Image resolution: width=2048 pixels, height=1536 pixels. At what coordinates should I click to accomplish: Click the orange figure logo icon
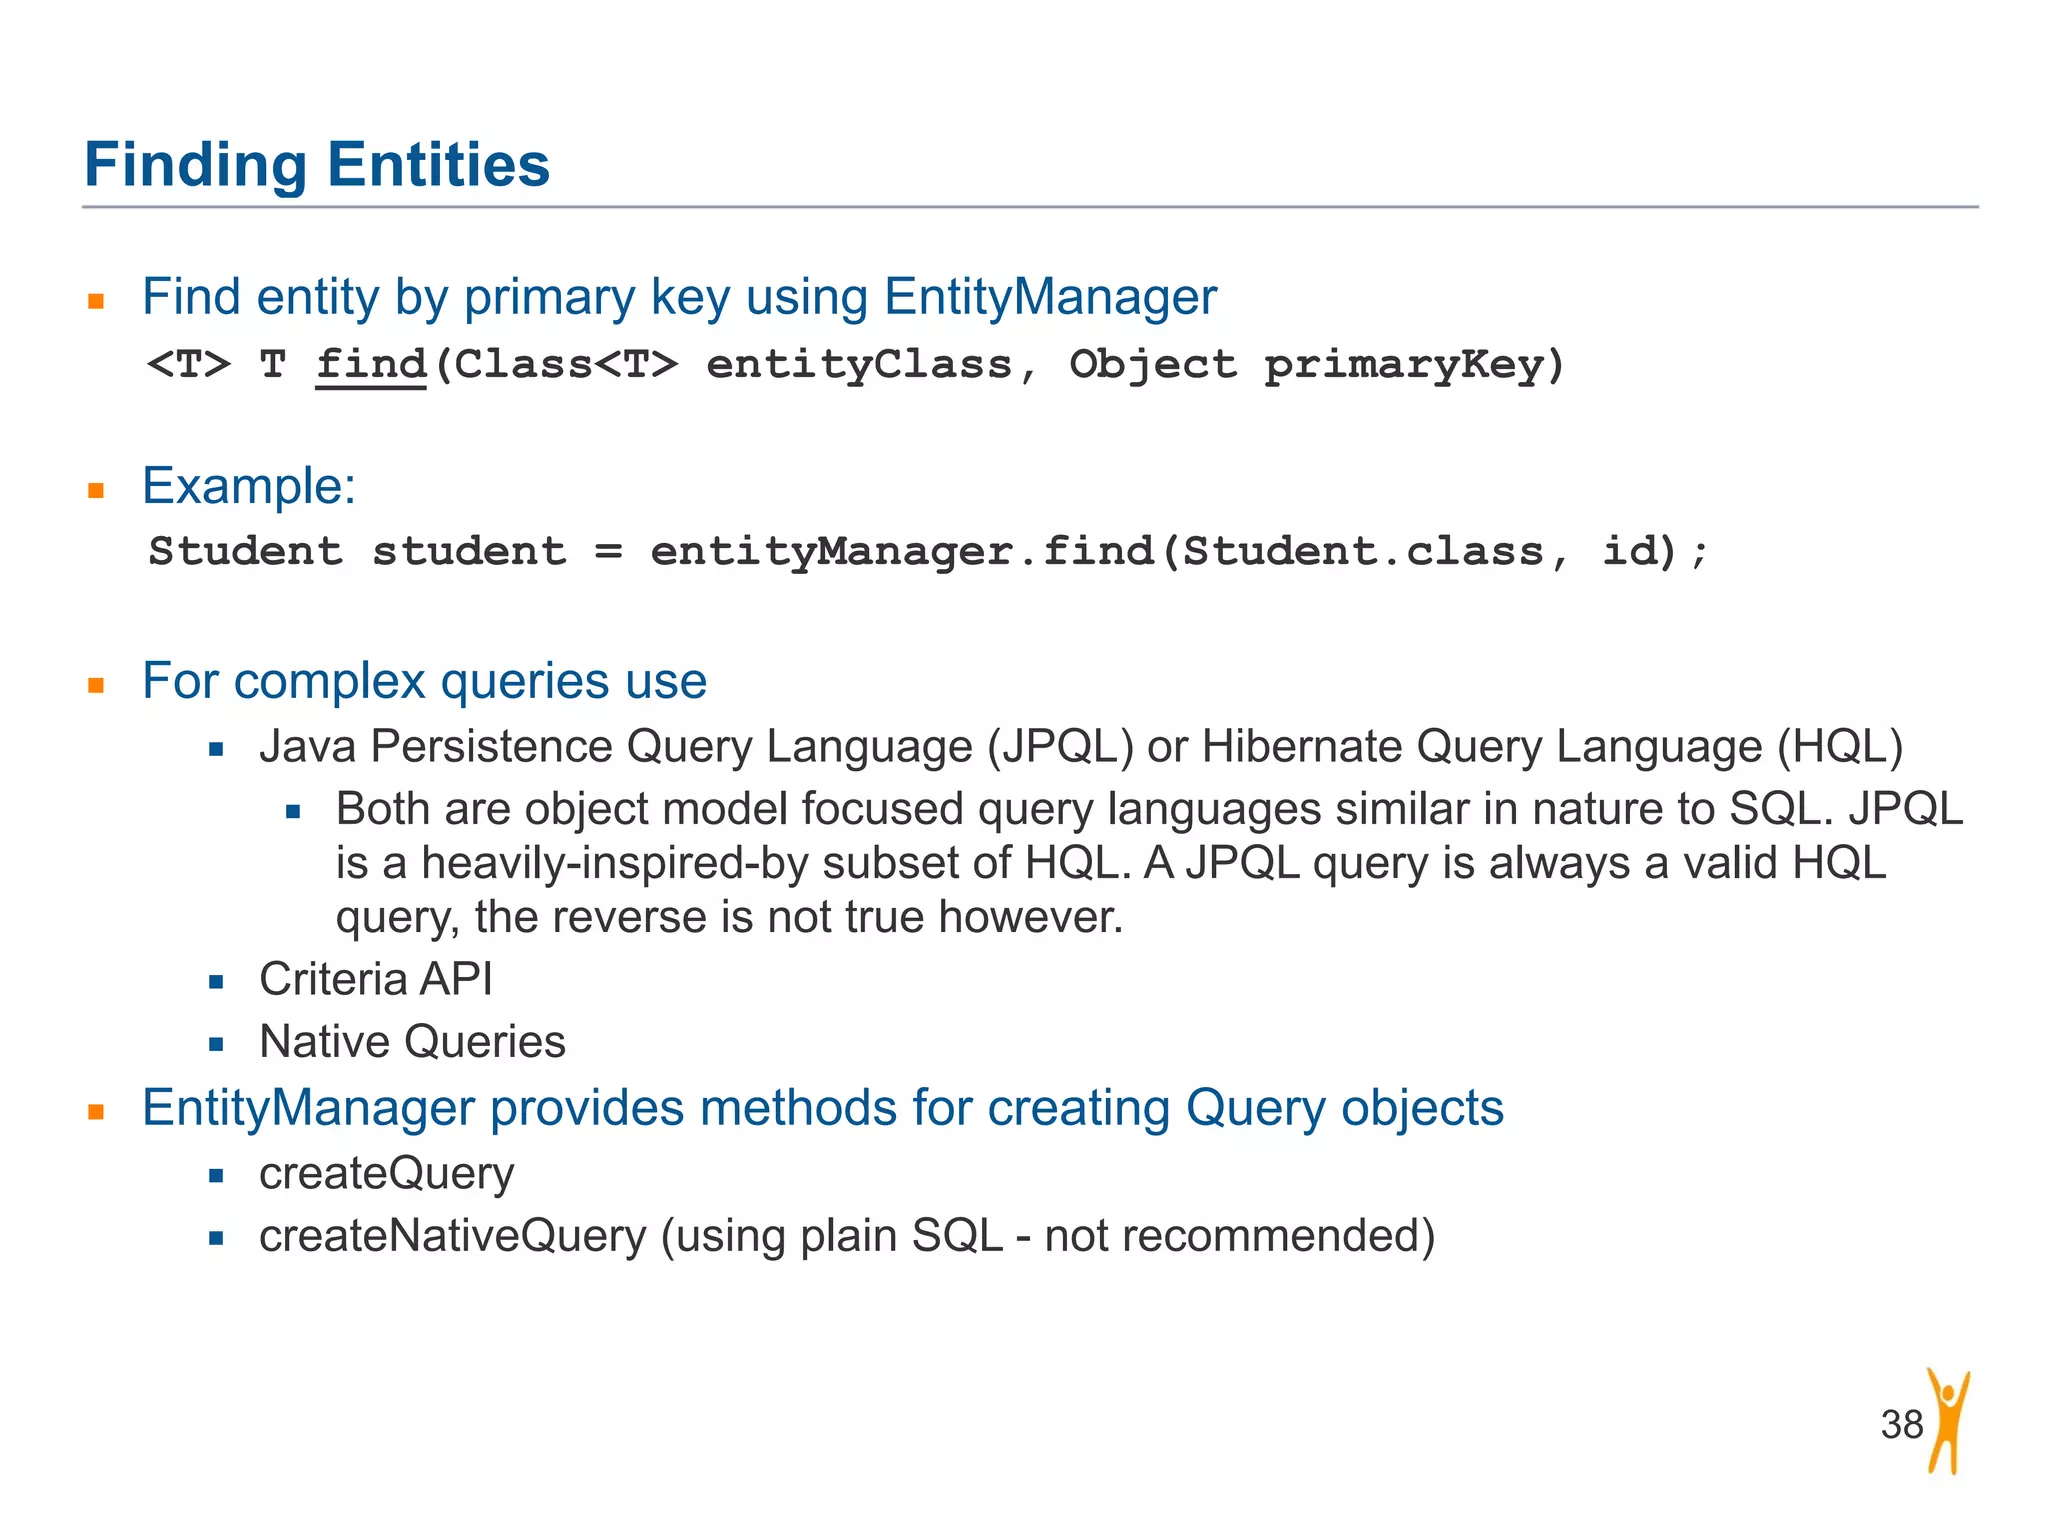pyautogui.click(x=1947, y=1422)
